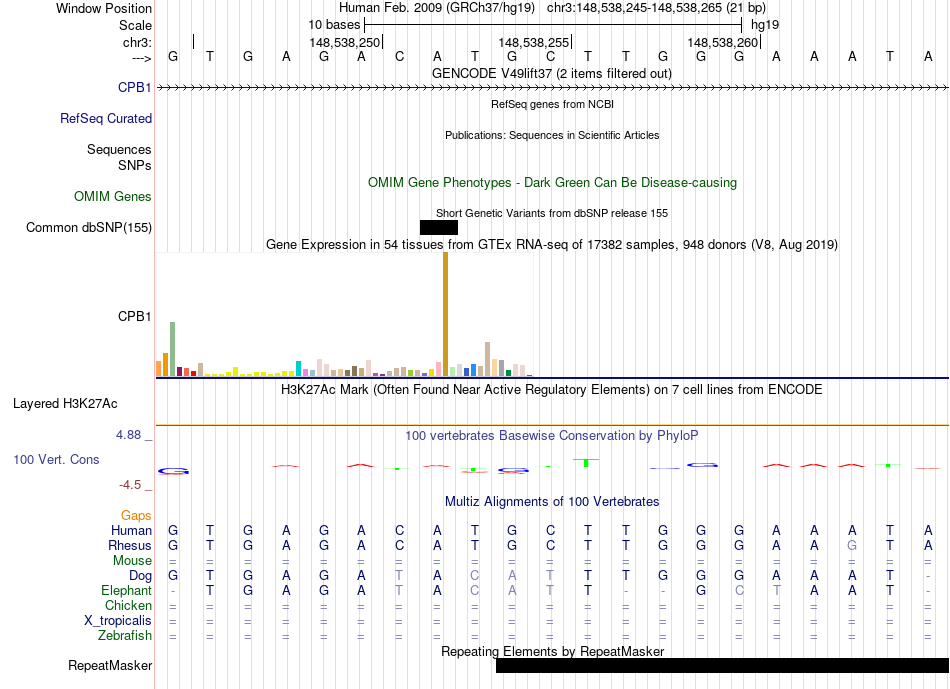
Task: Click the hg19 label beside scale bar
Action: [765, 25]
